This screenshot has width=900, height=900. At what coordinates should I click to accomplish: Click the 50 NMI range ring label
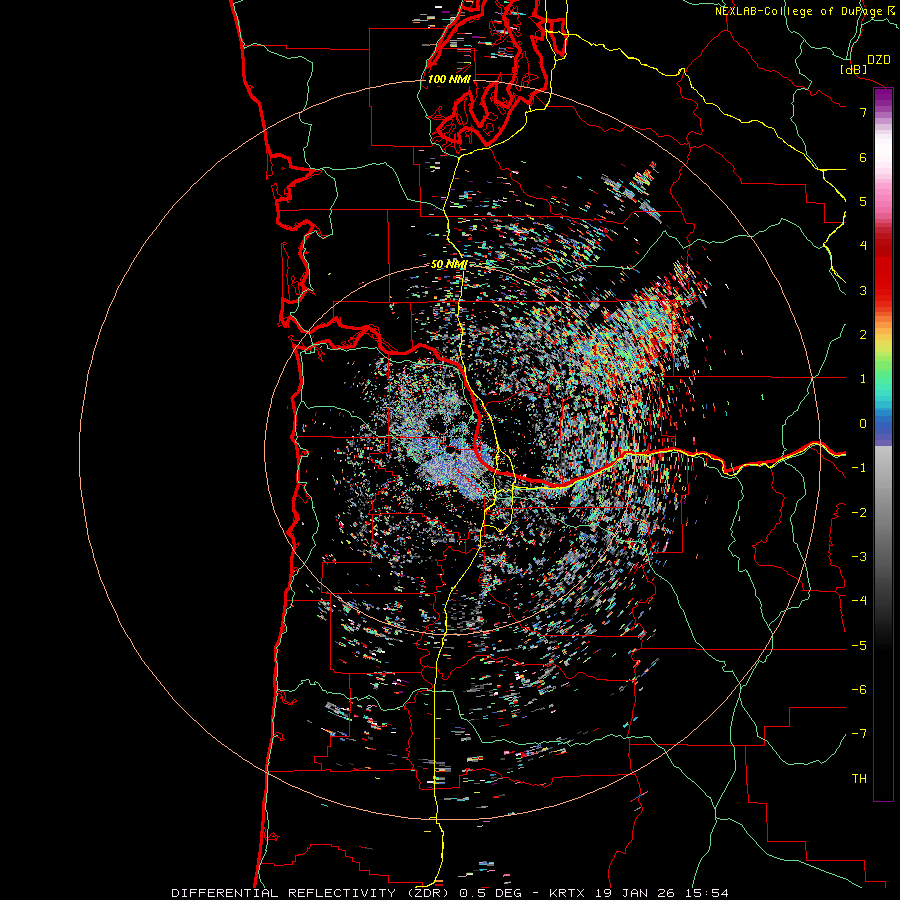coord(449,265)
